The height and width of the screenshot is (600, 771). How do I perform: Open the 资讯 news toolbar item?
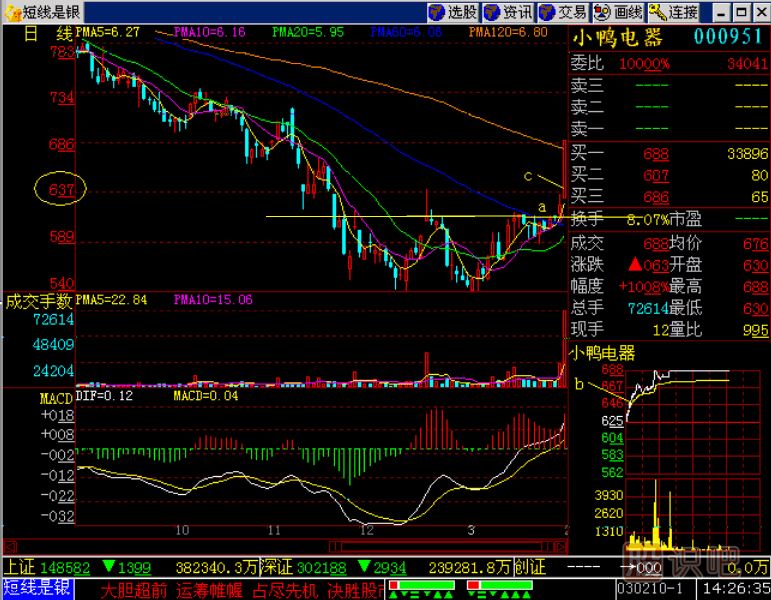point(508,12)
